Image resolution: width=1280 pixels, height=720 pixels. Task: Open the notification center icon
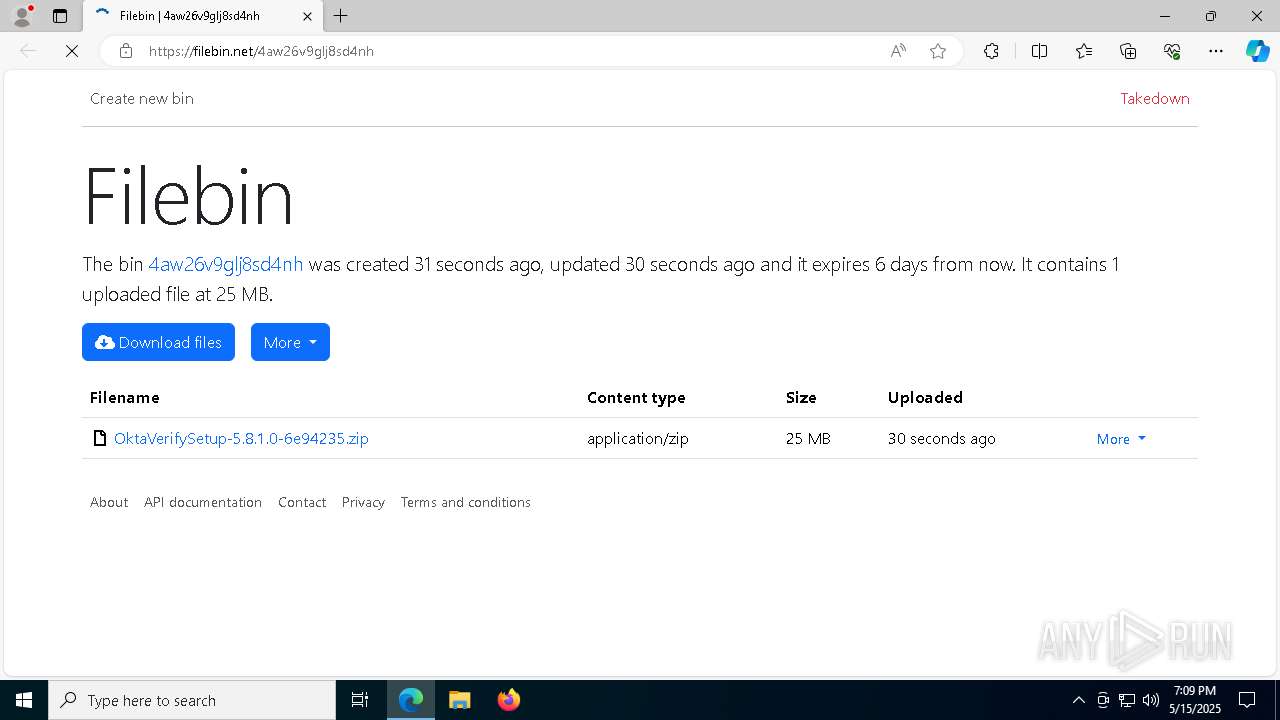pos(1247,700)
